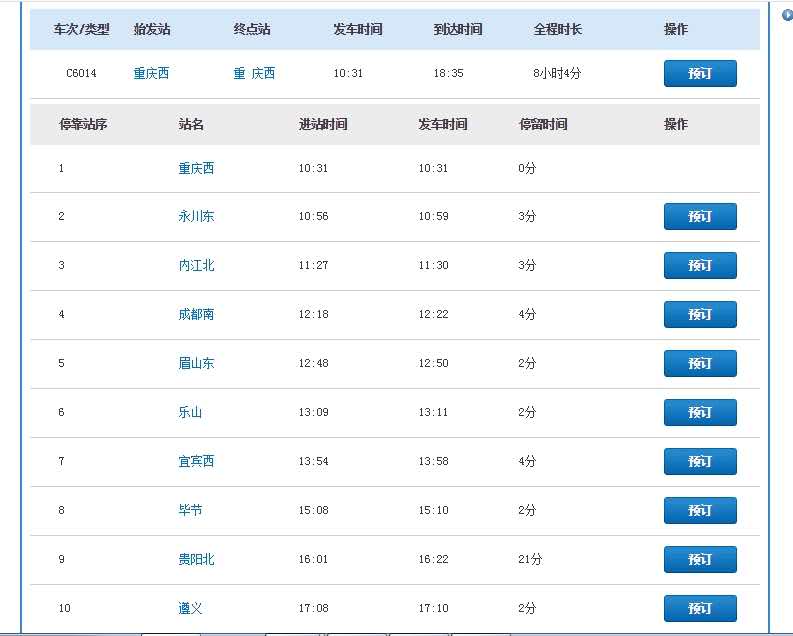Click 预订 in the 毕节 row
This screenshot has height=636, width=793.
pyautogui.click(x=700, y=511)
